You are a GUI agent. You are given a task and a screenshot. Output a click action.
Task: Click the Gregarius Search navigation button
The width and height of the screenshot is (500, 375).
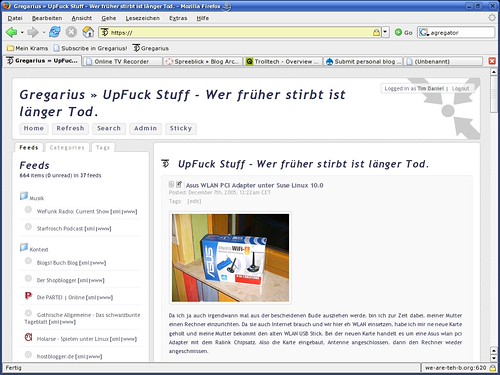(x=109, y=128)
